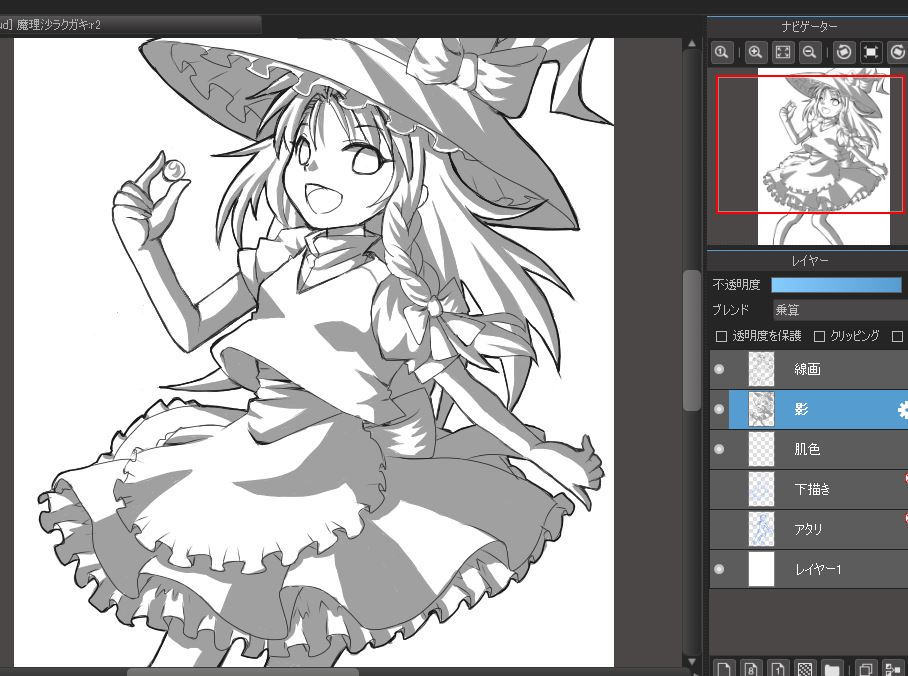Screen dimensions: 908x676
Task: Fit canvas to window in Navigator
Action: point(782,52)
